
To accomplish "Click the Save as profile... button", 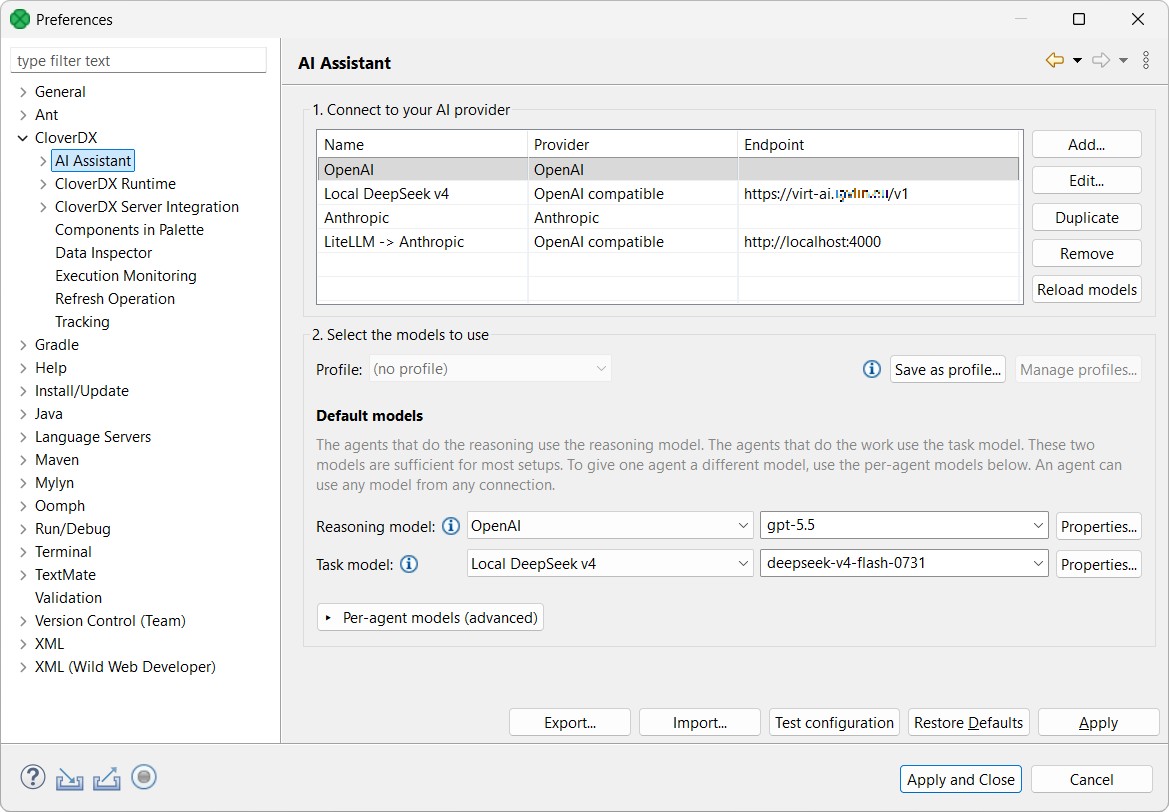I will pos(948,370).
